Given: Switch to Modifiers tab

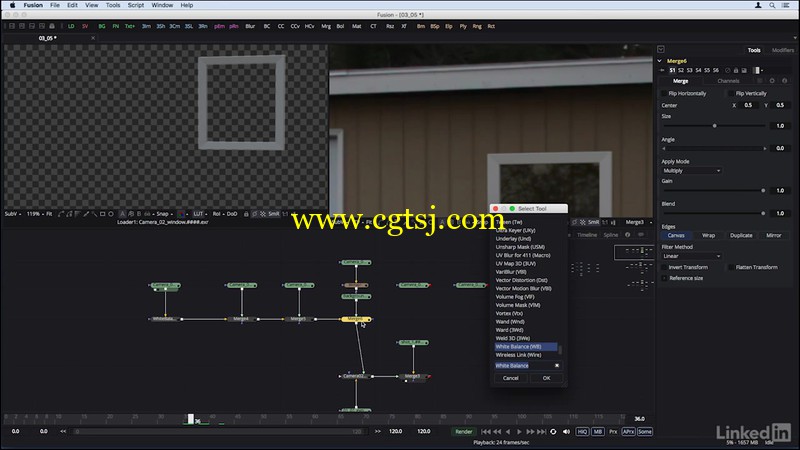Looking at the screenshot, I should pos(782,50).
